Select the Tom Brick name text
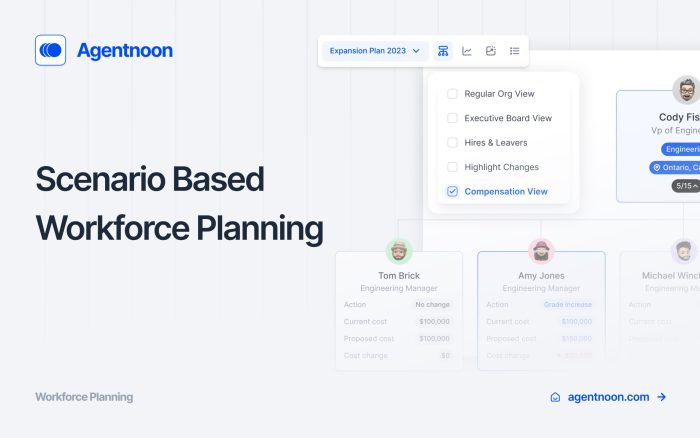Viewport: 700px width, 438px height. [x=399, y=275]
